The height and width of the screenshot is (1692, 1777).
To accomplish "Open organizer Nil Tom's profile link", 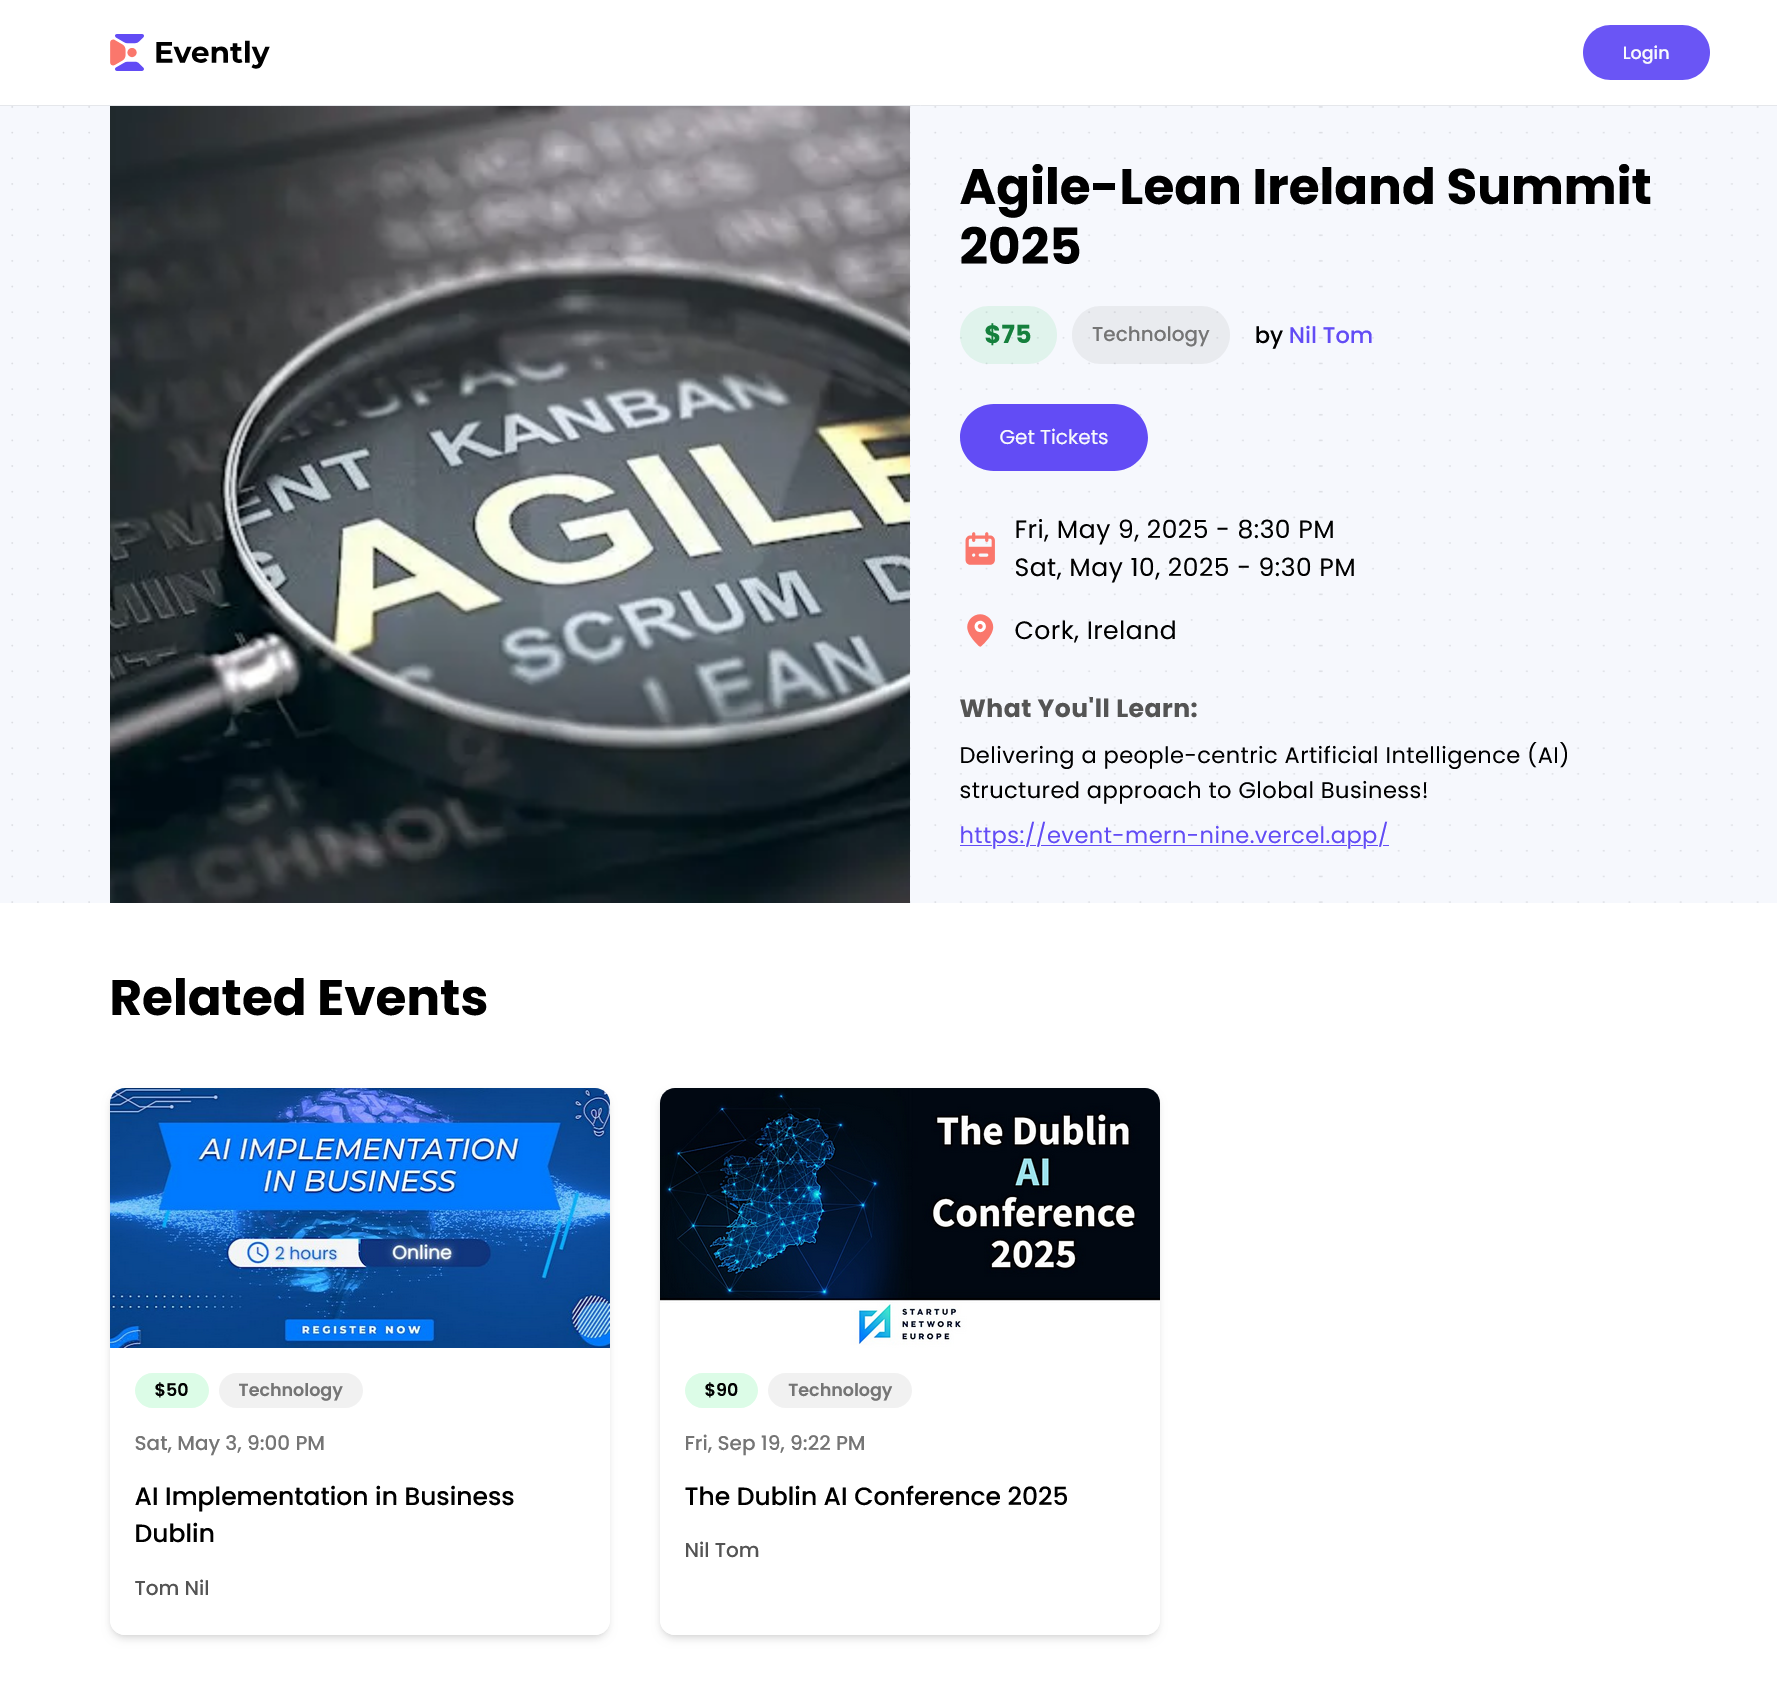I will pos(1330,335).
